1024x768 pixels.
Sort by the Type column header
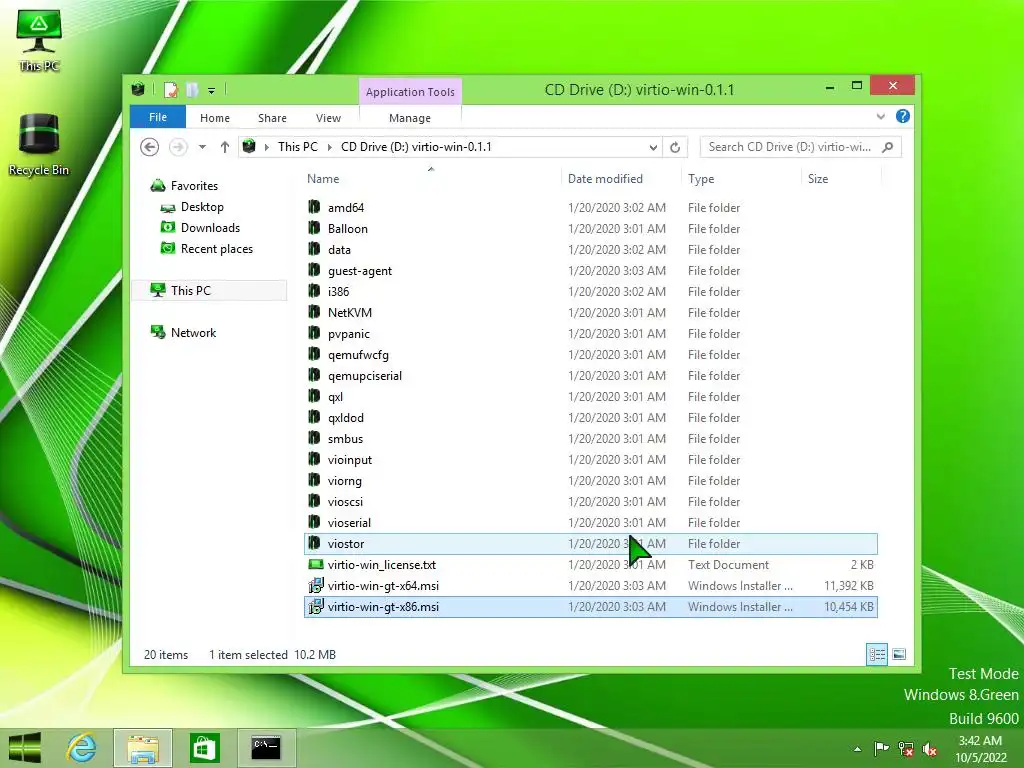click(x=741, y=178)
